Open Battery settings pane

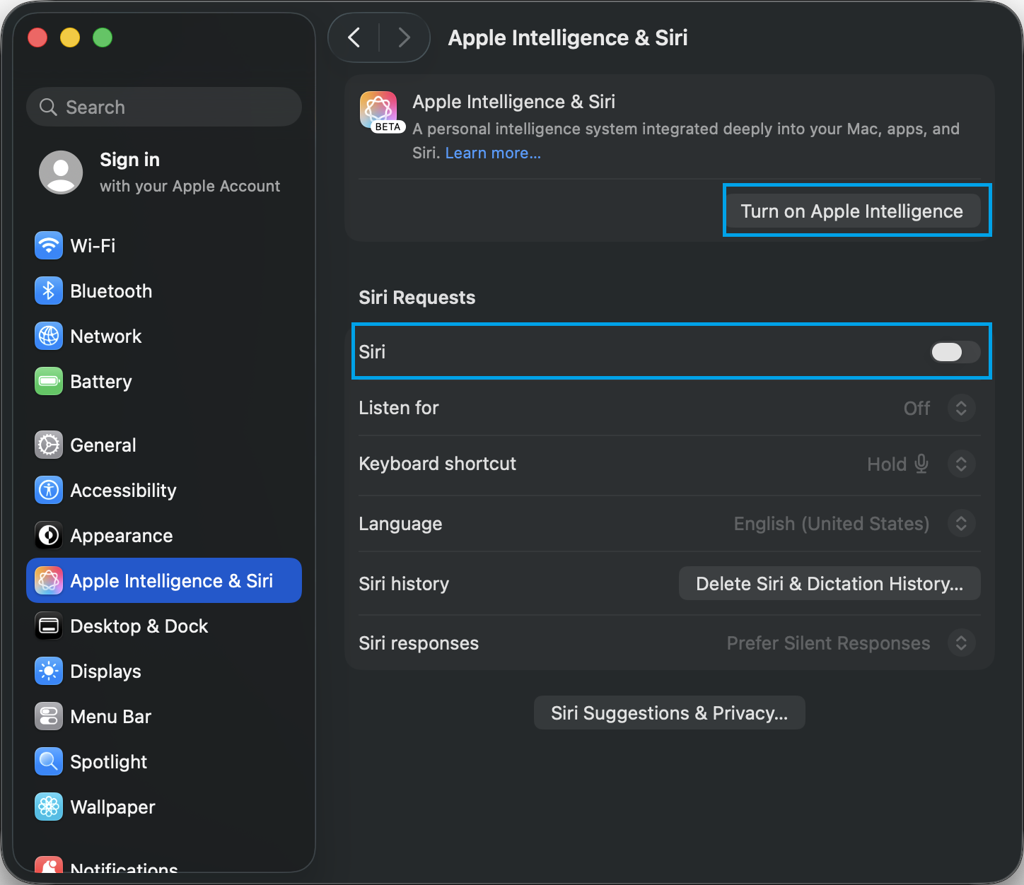tap(164, 381)
